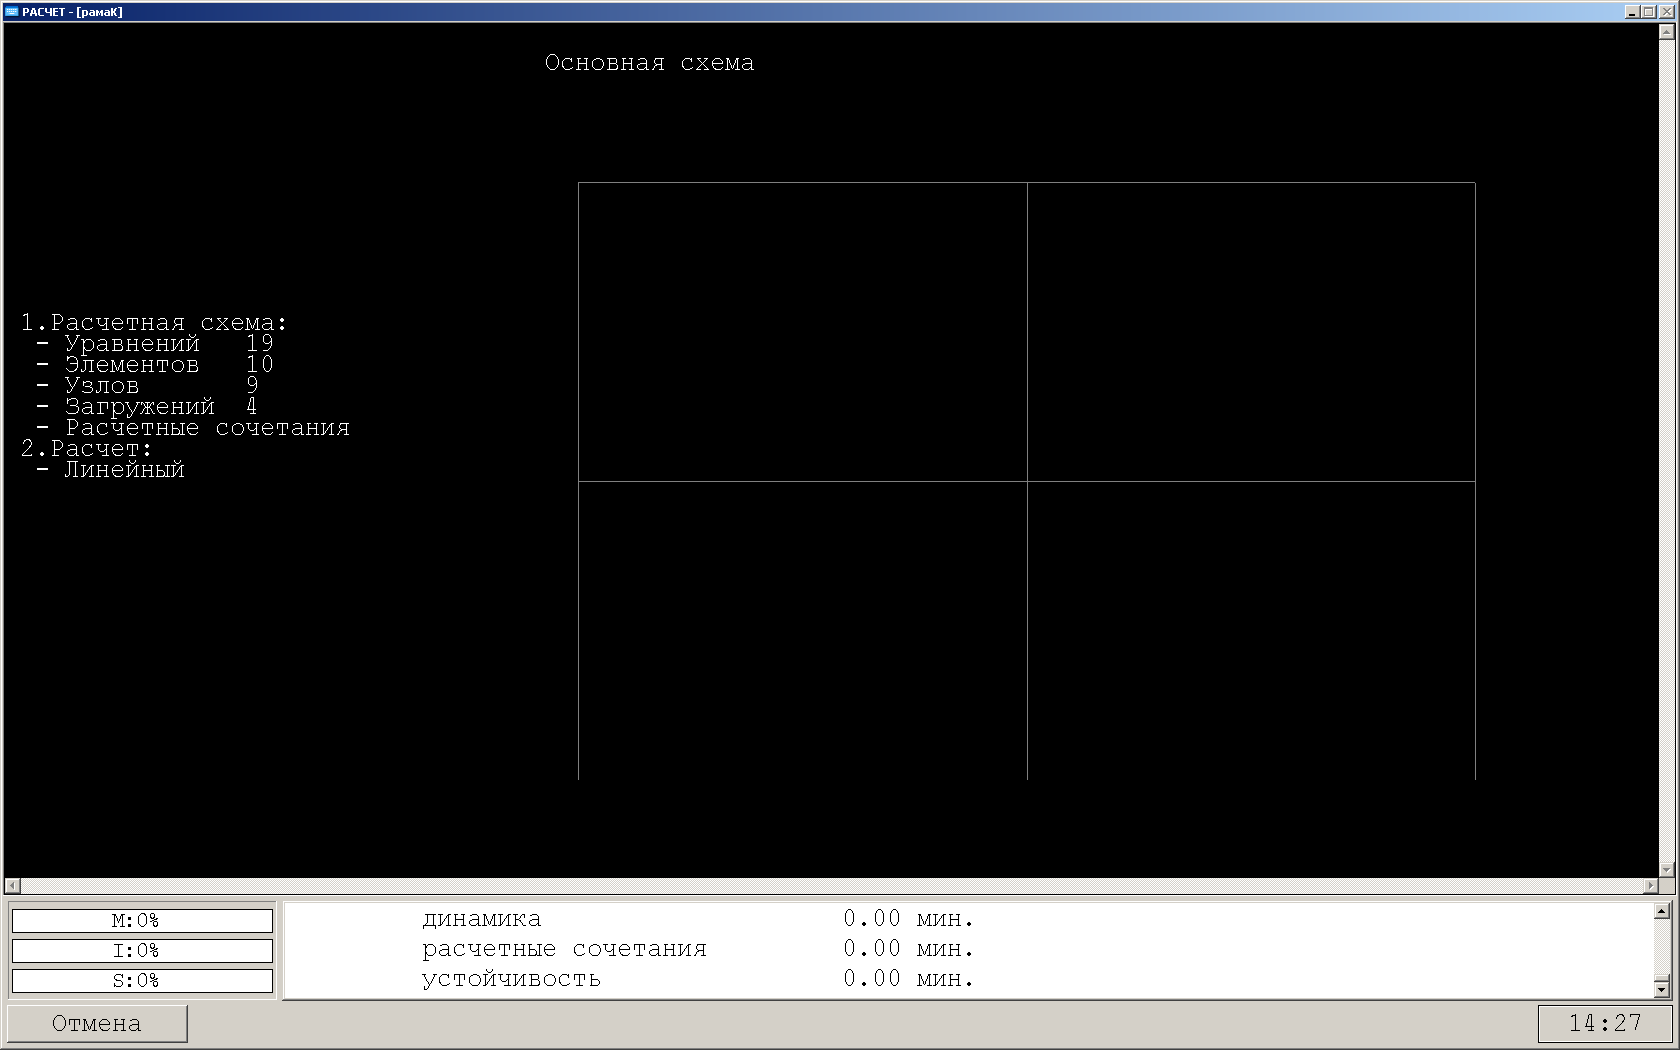1680x1050 pixels.
Task: Click the S:0% progress bar
Action: [x=142, y=981]
